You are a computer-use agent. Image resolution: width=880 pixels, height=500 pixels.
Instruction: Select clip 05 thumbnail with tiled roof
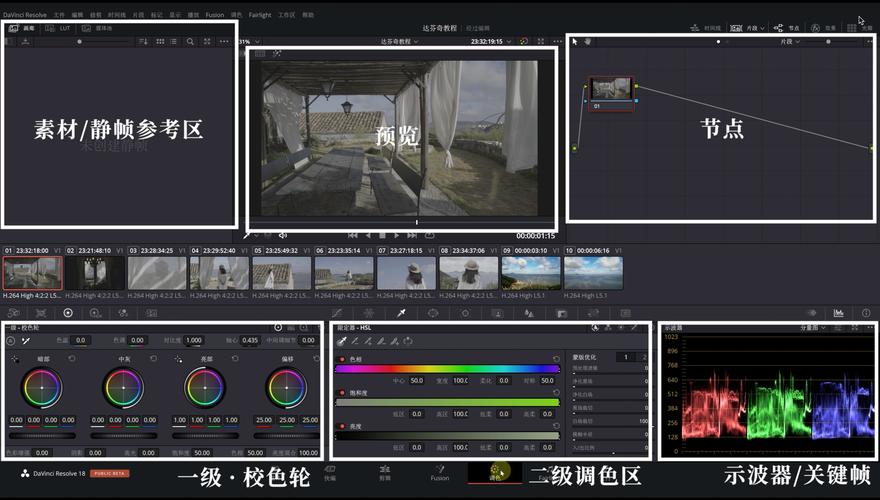pos(282,273)
